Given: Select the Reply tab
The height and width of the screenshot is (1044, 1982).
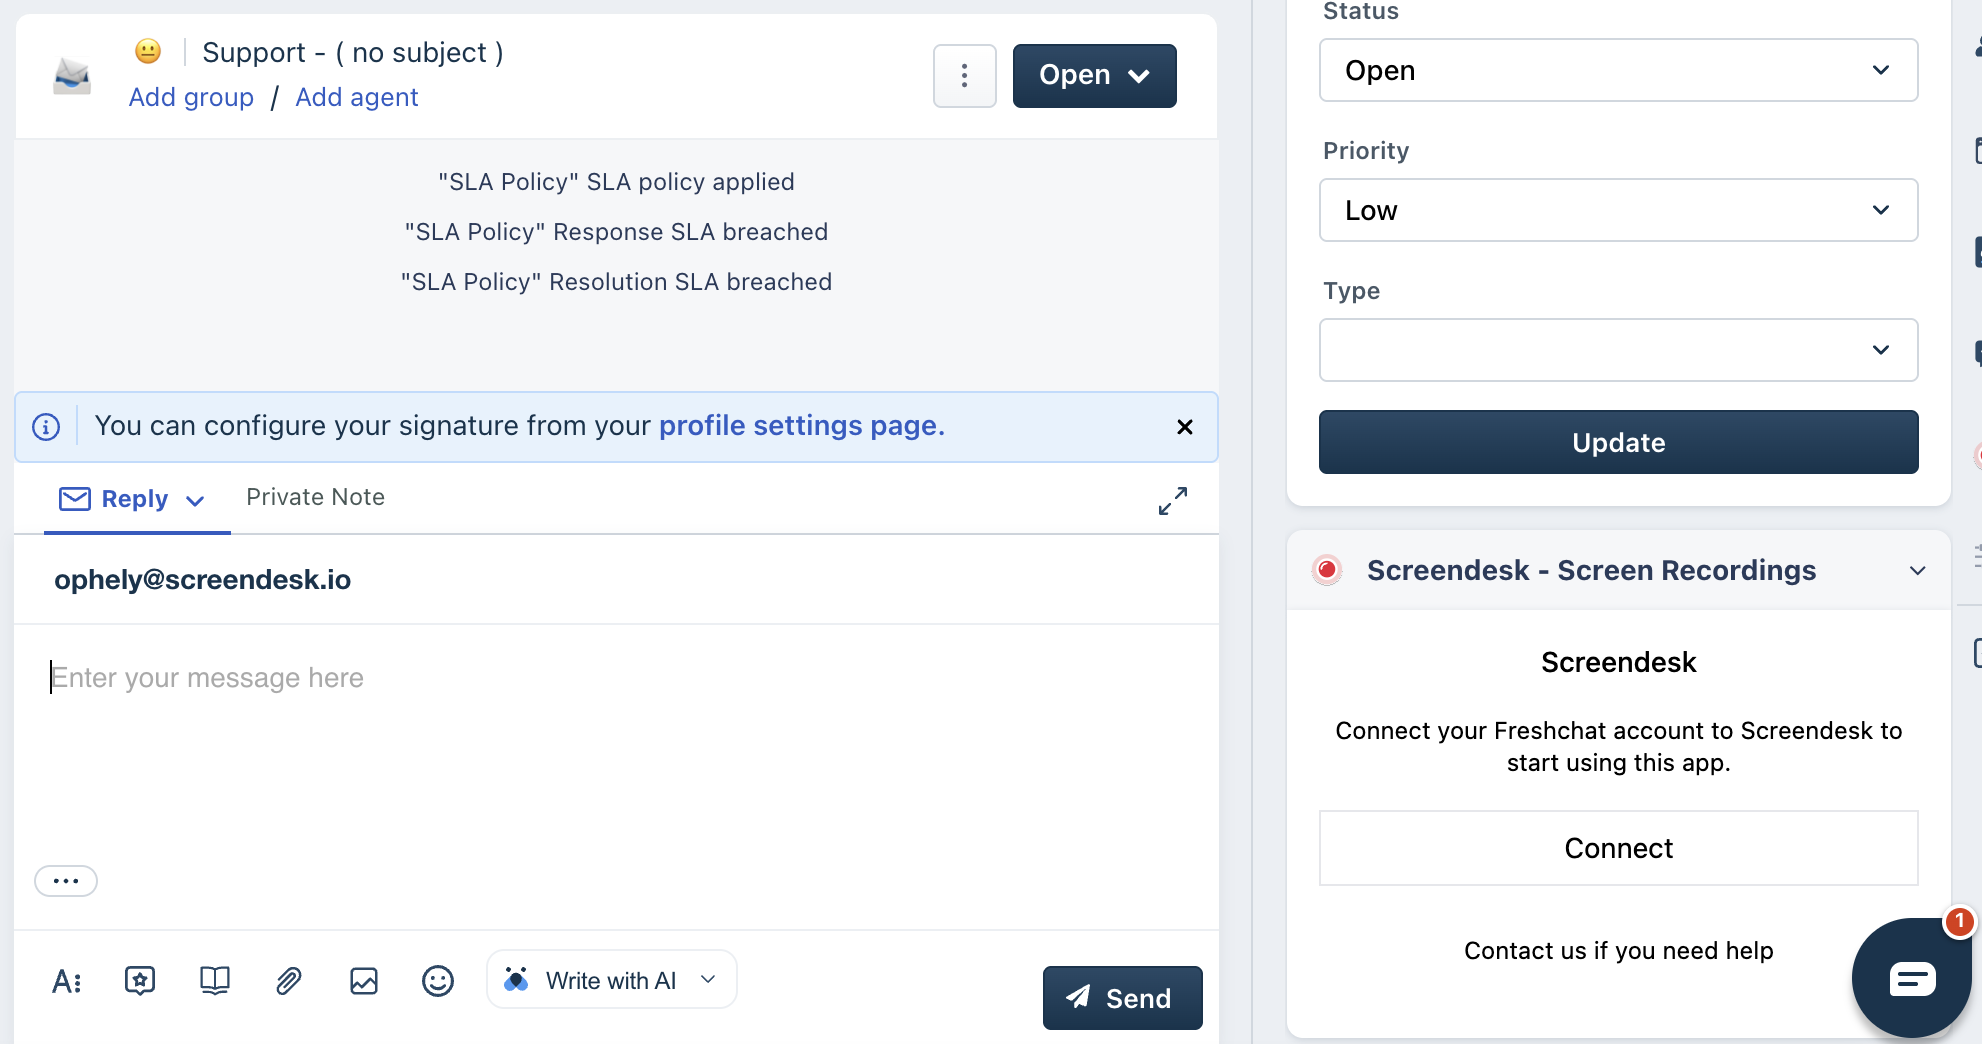Looking at the screenshot, I should coord(134,499).
